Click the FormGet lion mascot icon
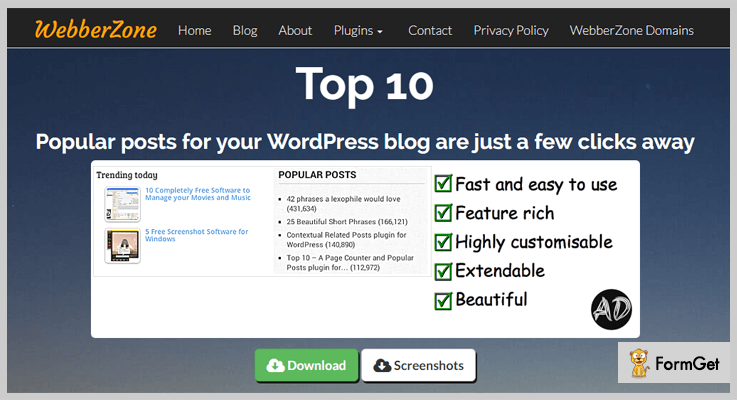737x400 pixels. (x=639, y=363)
